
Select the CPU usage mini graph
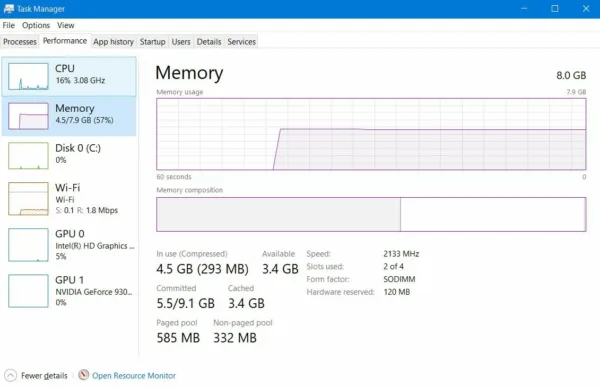pyautogui.click(x=28, y=77)
